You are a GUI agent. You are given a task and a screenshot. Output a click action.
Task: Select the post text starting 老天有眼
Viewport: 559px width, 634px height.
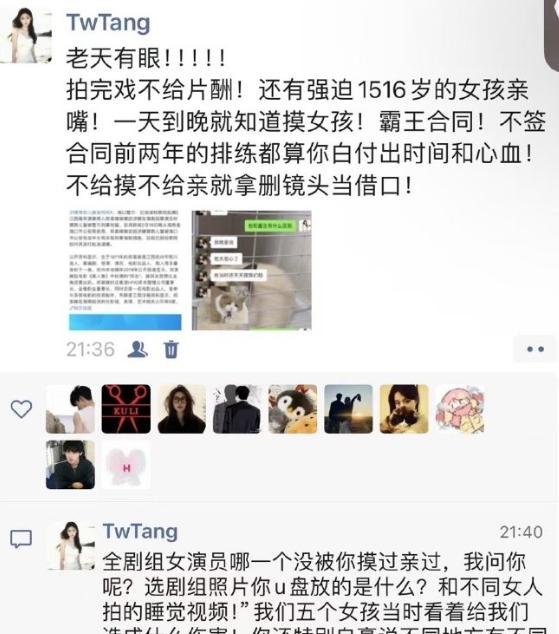click(306, 121)
